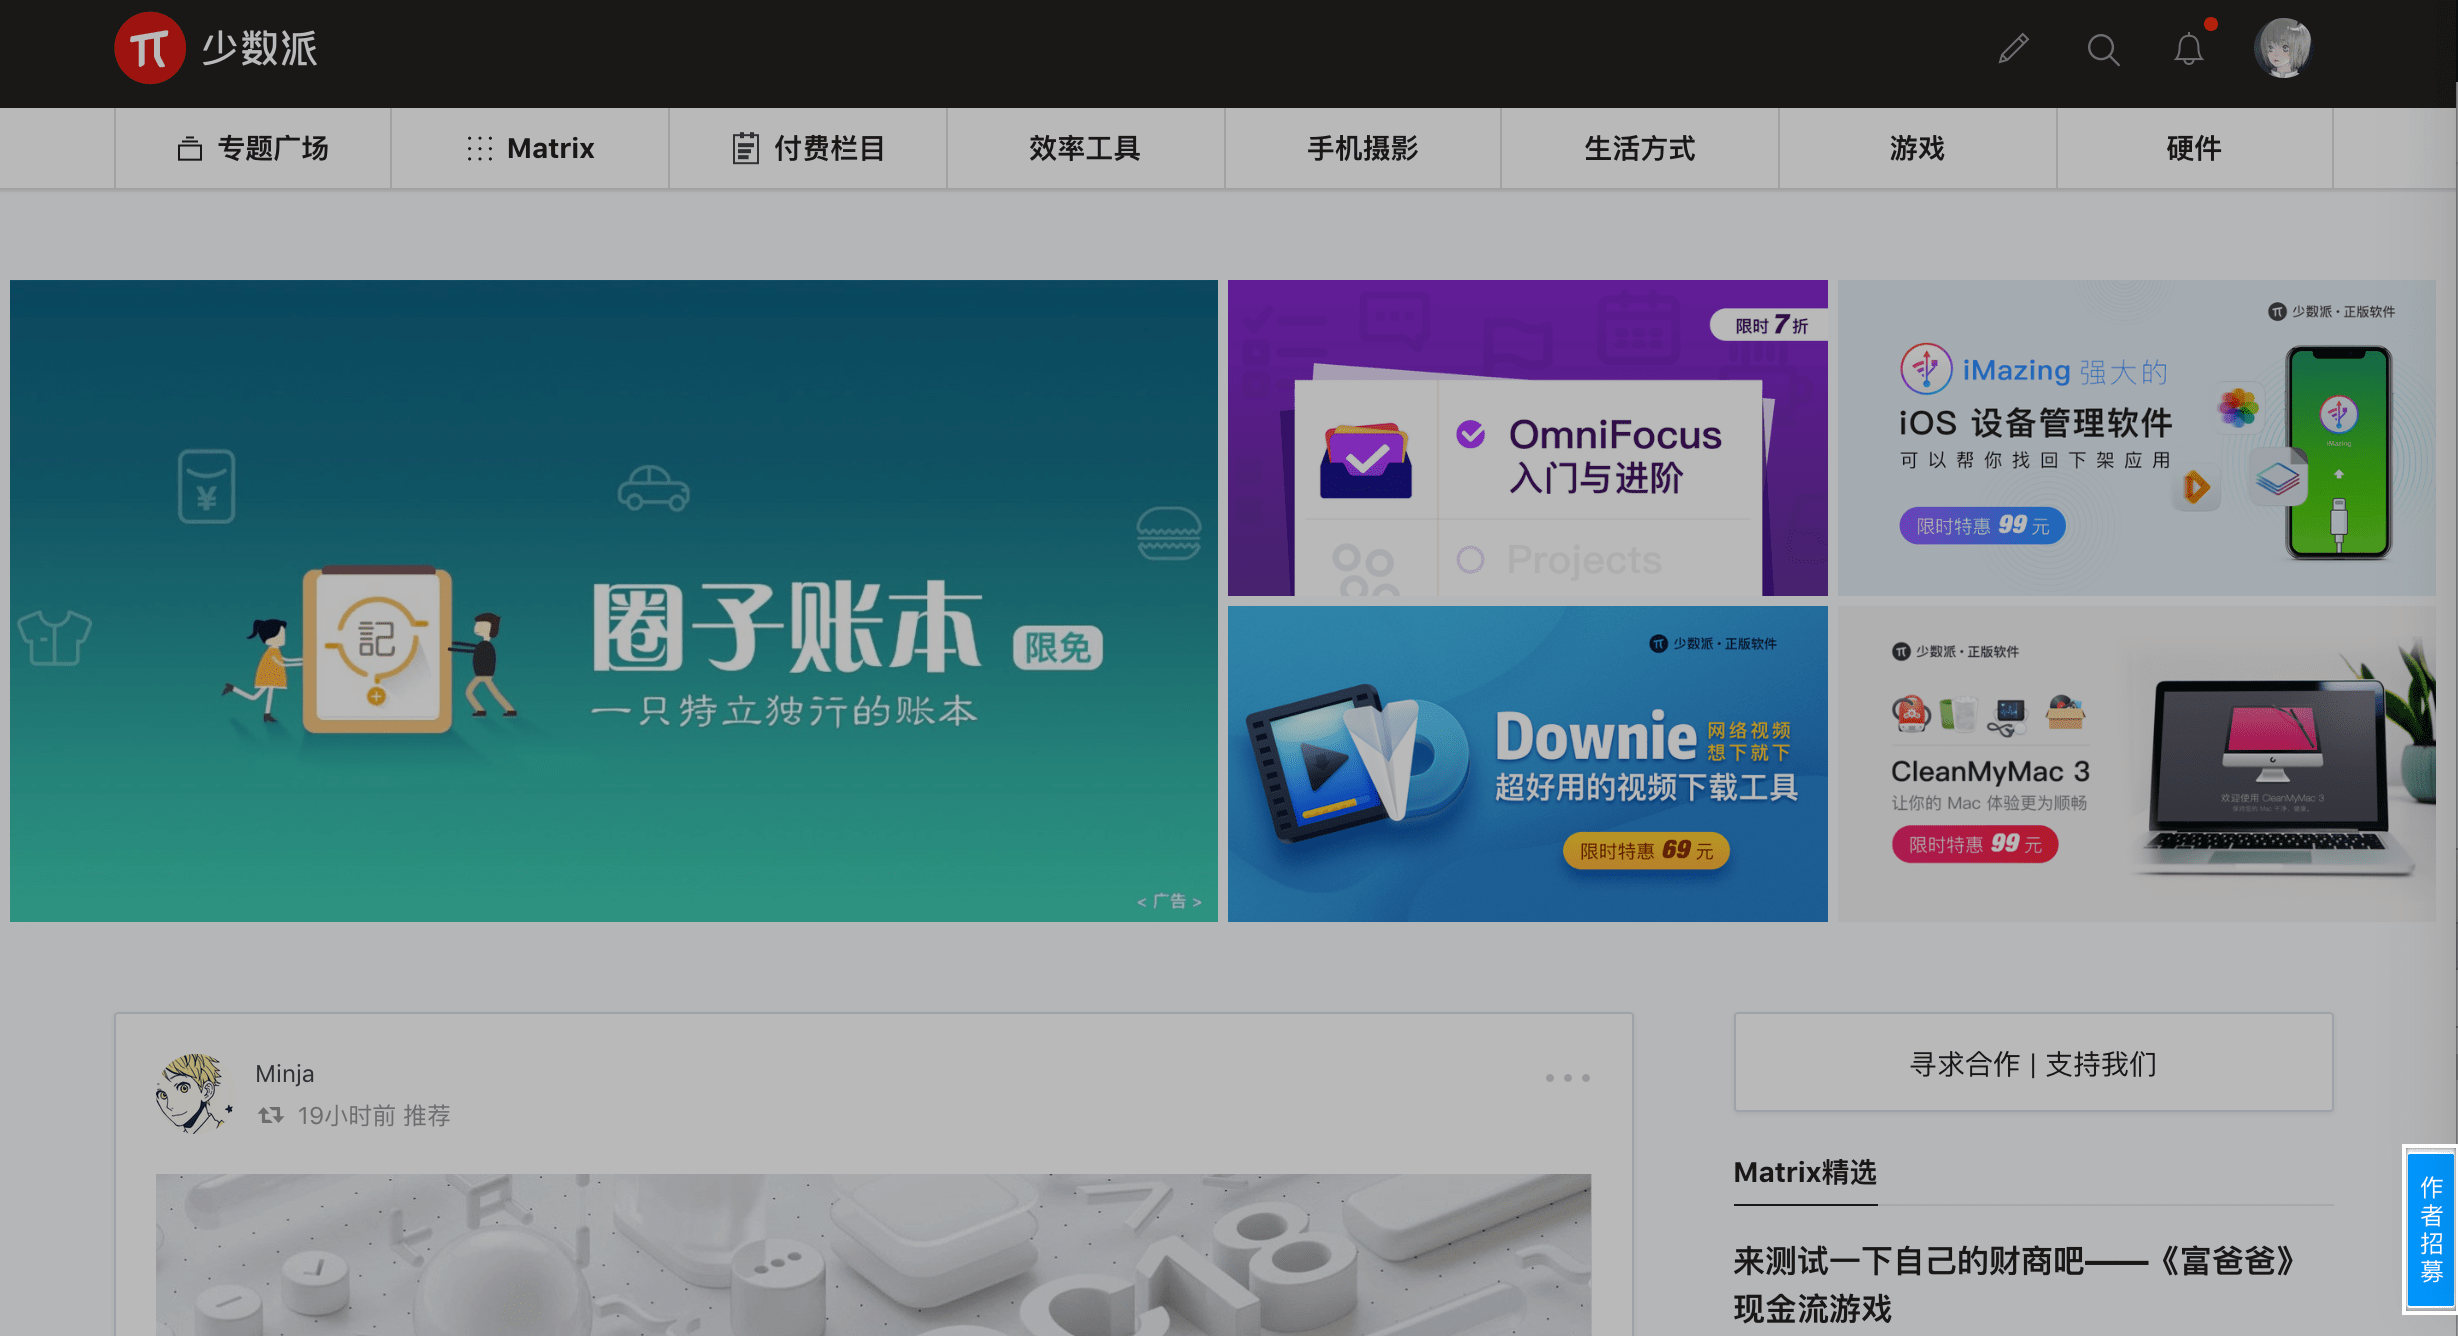Click the blue 作者招募 side button
This screenshot has width=2458, height=1336.
click(2430, 1229)
